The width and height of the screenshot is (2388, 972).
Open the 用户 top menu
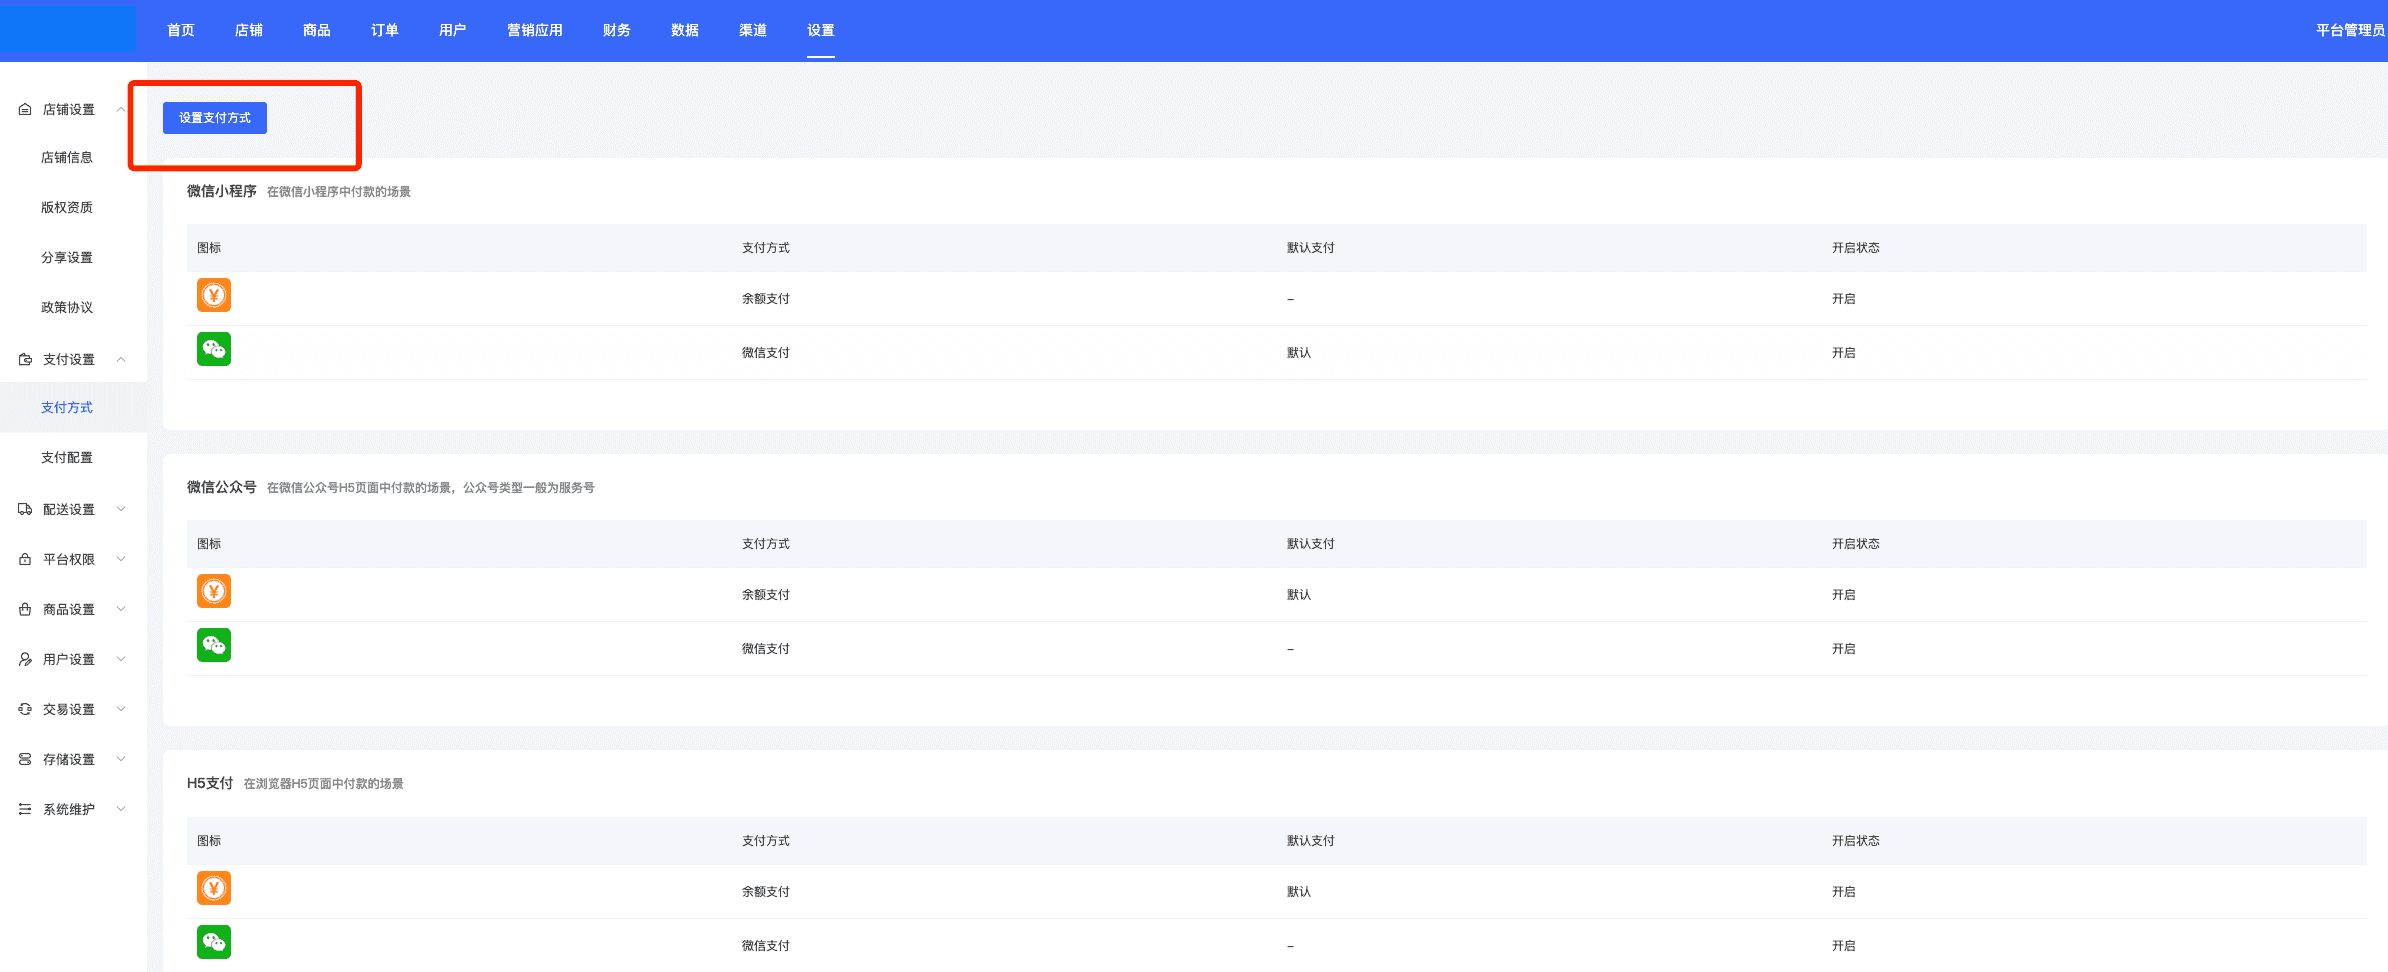(x=453, y=30)
